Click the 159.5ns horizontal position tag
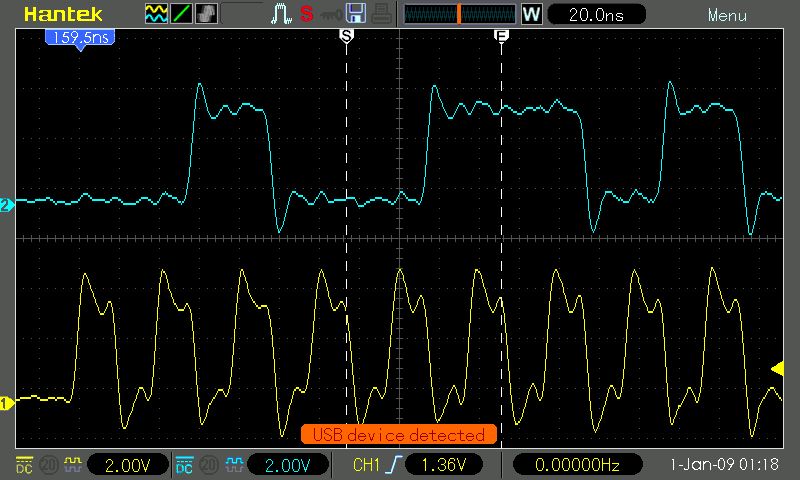This screenshot has width=800, height=480. tap(80, 38)
